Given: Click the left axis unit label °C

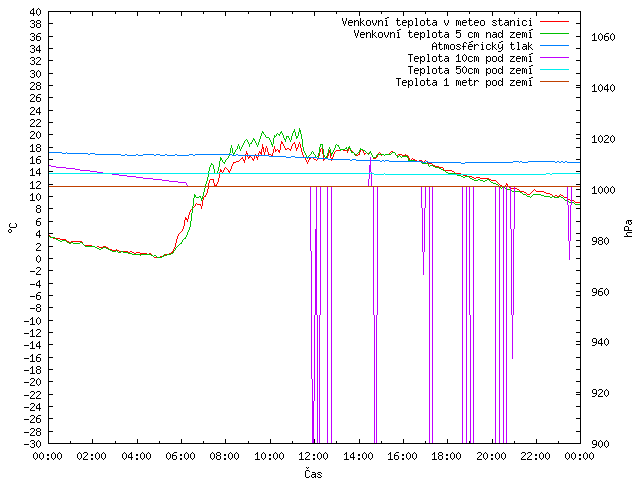Looking at the screenshot, I should click(13, 228).
